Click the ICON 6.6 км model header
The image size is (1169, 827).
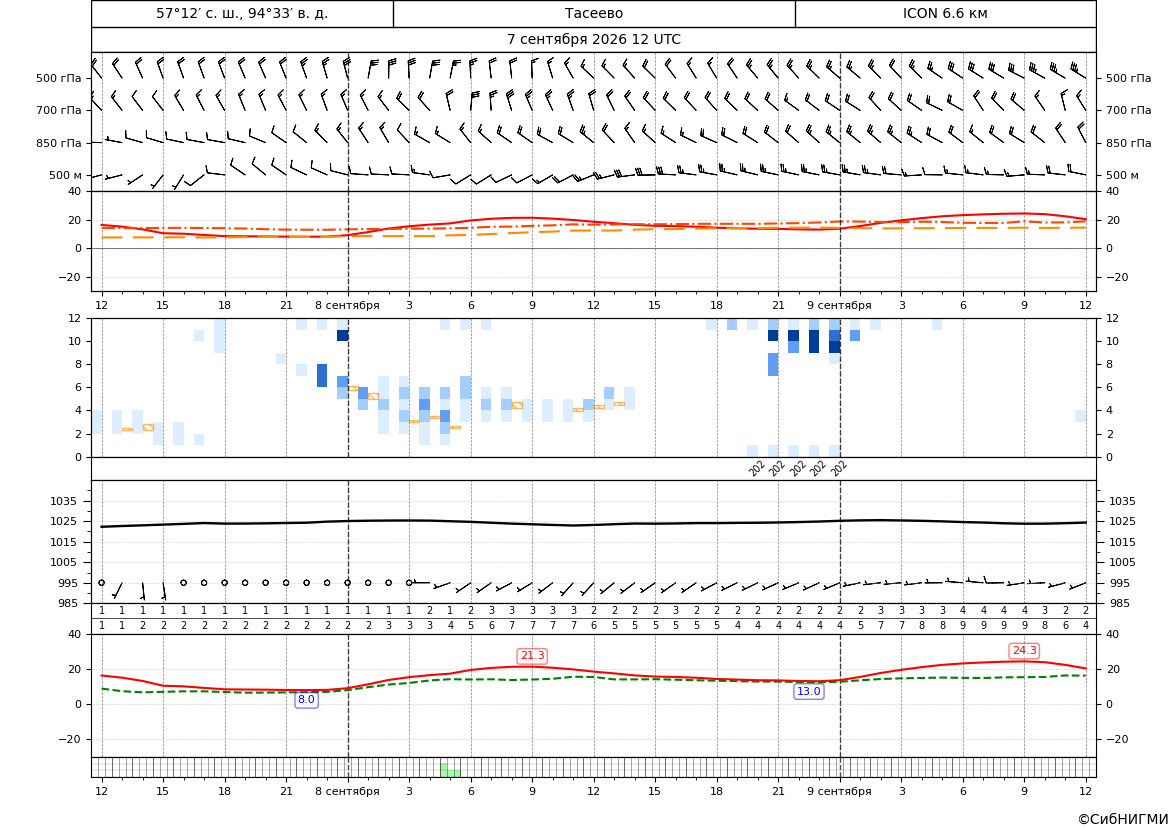point(945,13)
